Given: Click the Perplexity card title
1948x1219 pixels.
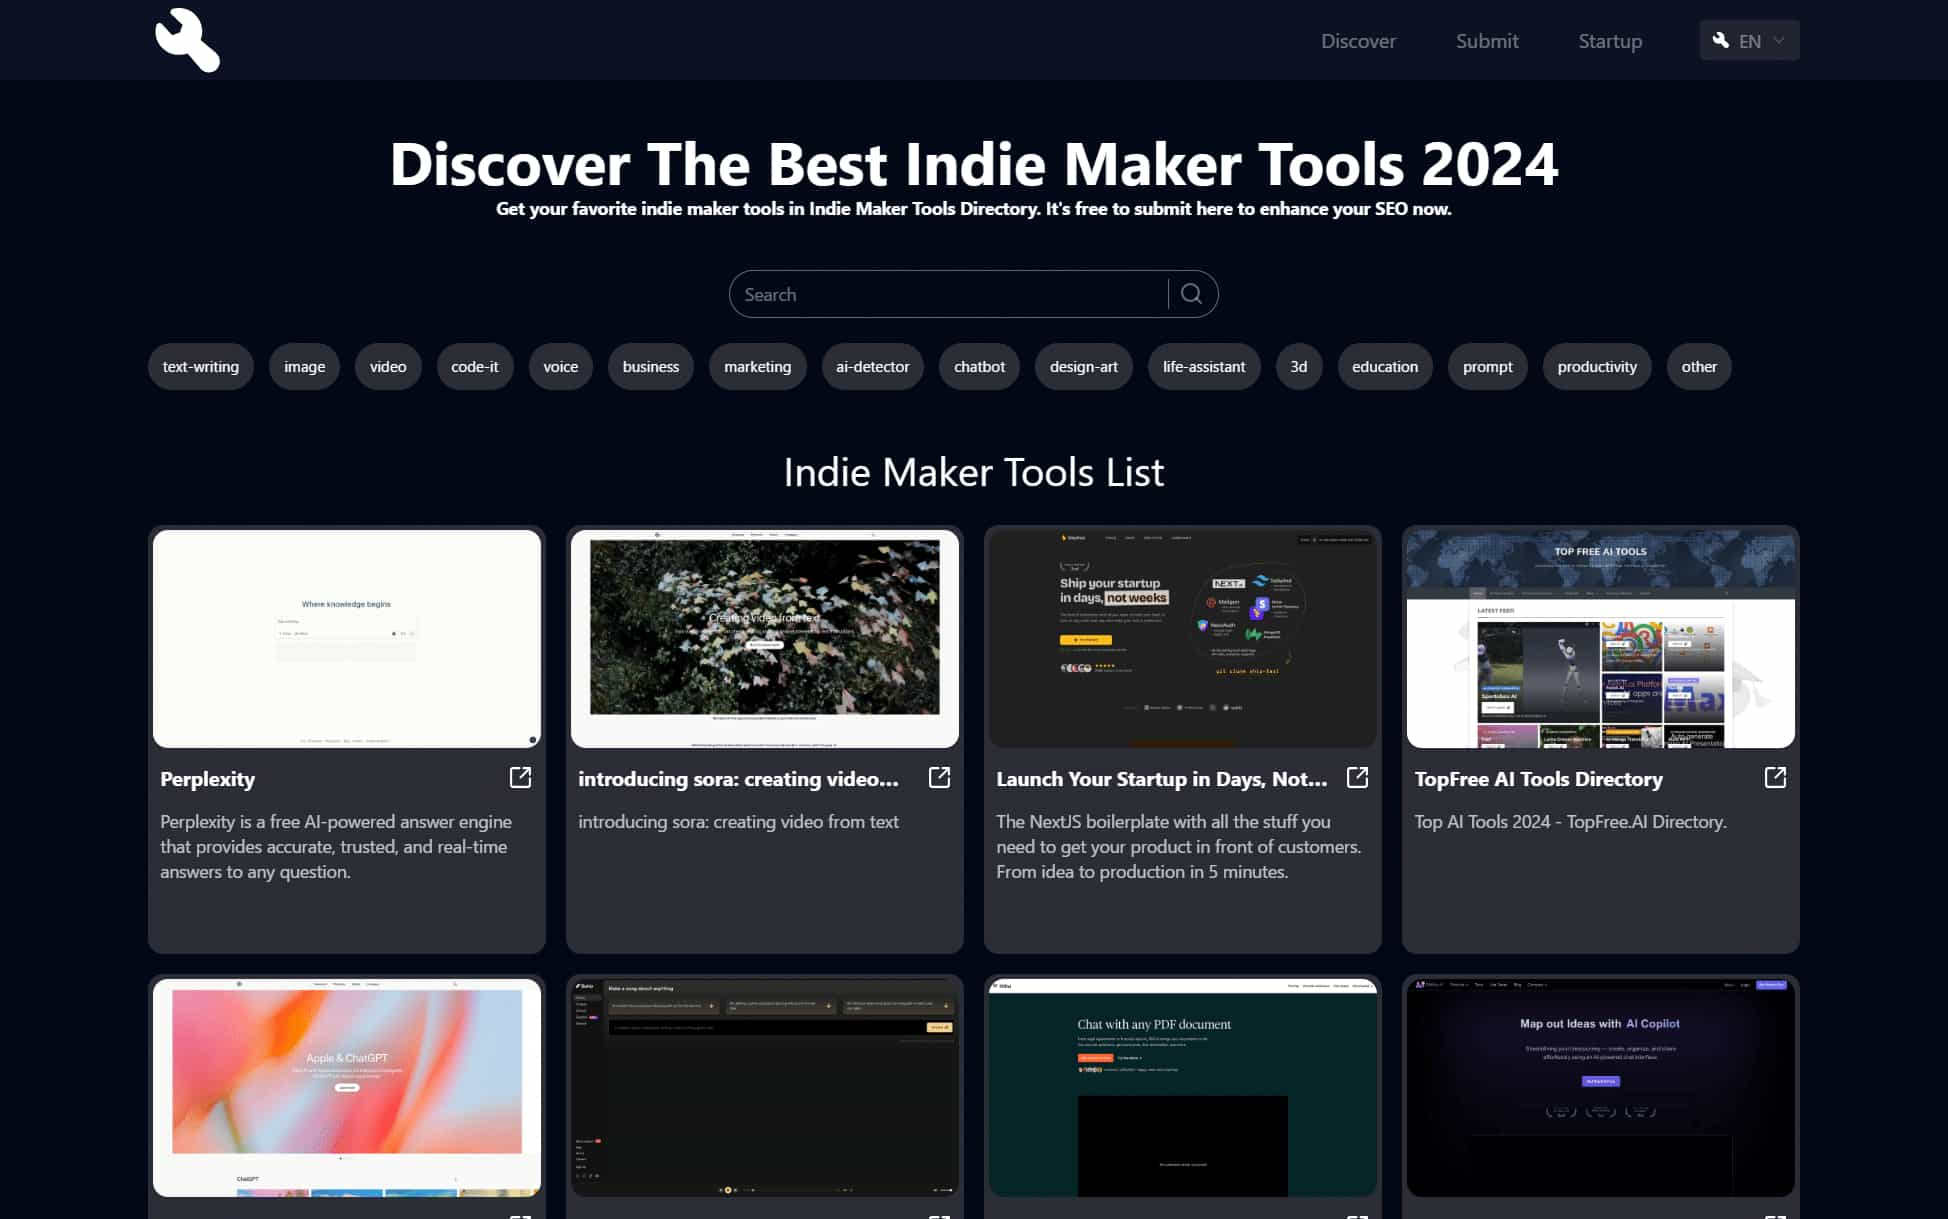Looking at the screenshot, I should (207, 779).
